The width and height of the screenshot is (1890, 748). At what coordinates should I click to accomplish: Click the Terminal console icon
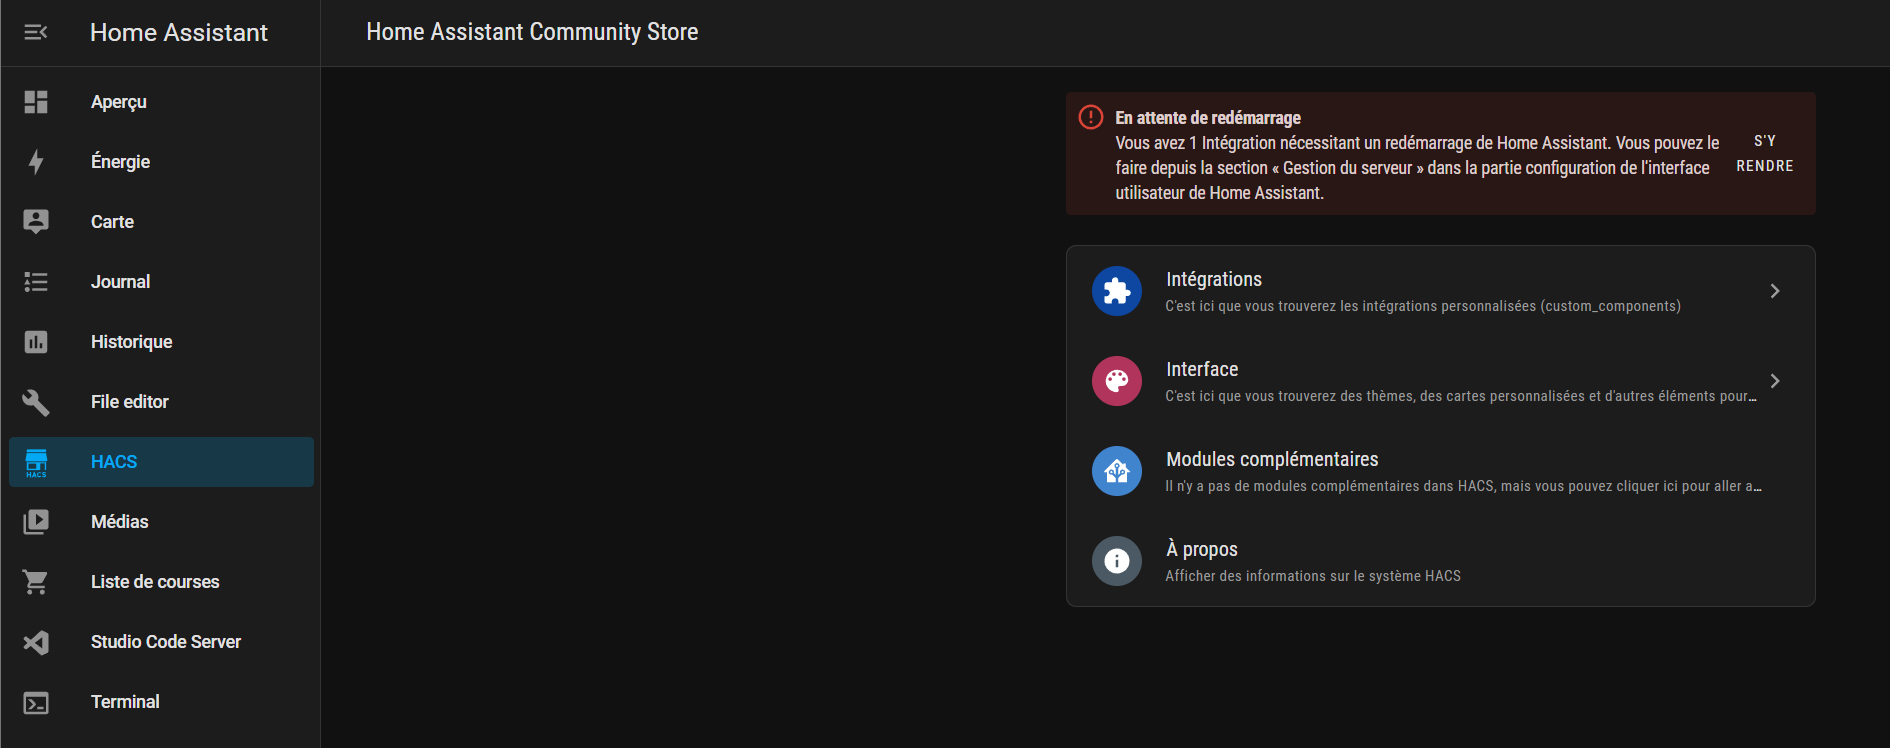[36, 703]
